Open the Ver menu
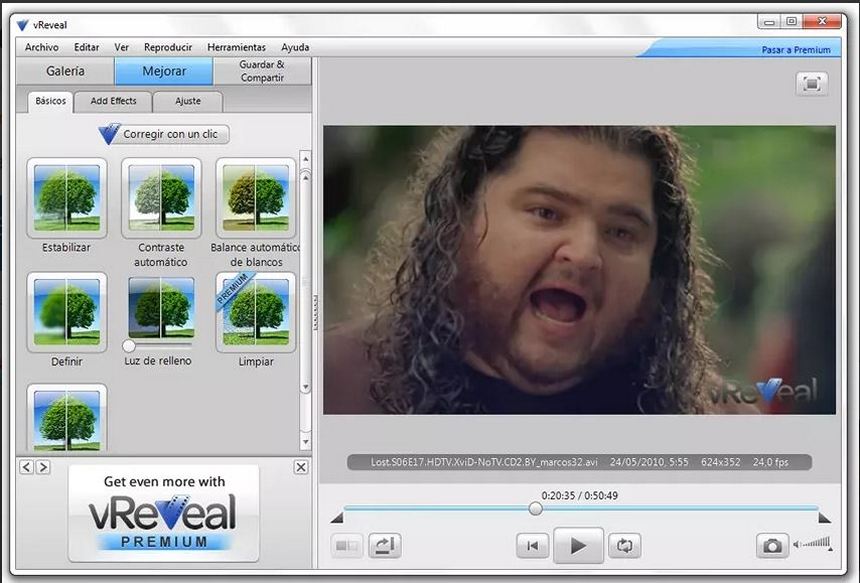This screenshot has width=860, height=583. (x=121, y=47)
